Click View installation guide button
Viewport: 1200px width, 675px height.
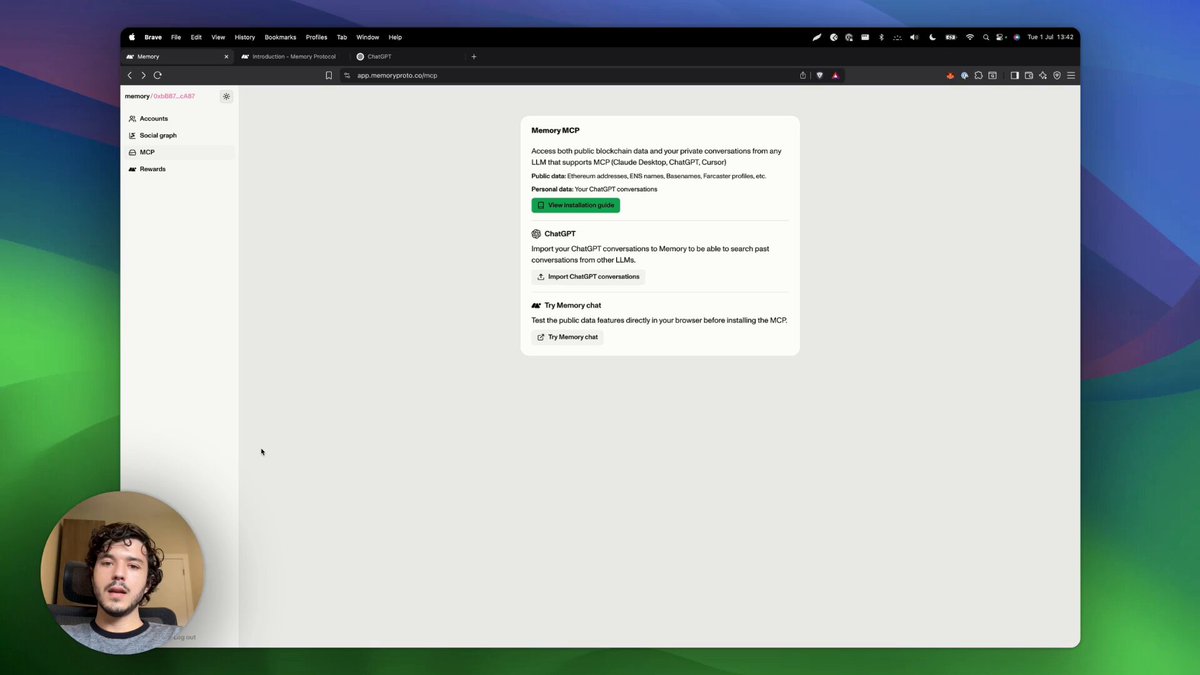[575, 205]
